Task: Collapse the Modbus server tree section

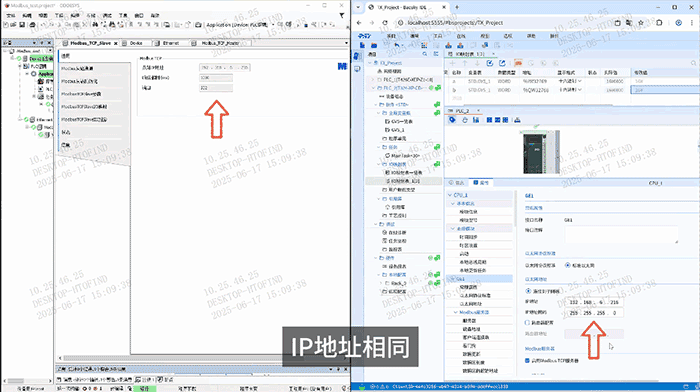Action: coord(455,312)
